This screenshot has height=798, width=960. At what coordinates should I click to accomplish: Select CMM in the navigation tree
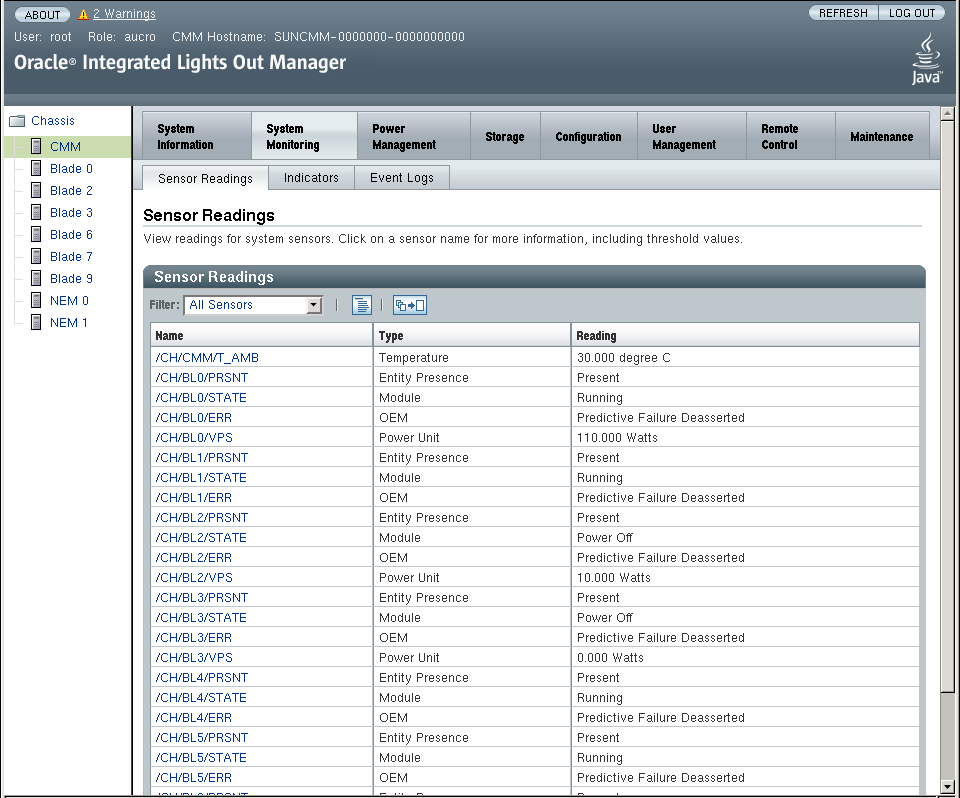point(66,147)
